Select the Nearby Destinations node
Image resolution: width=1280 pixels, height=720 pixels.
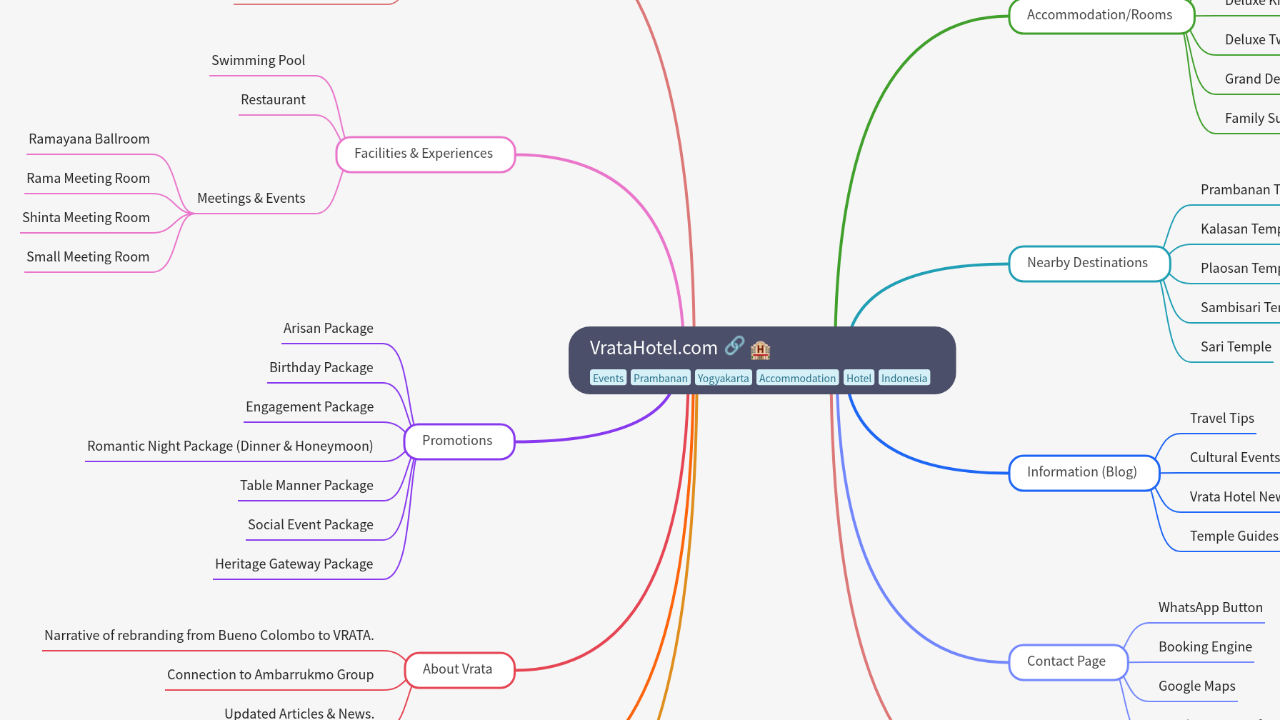click(x=1088, y=263)
